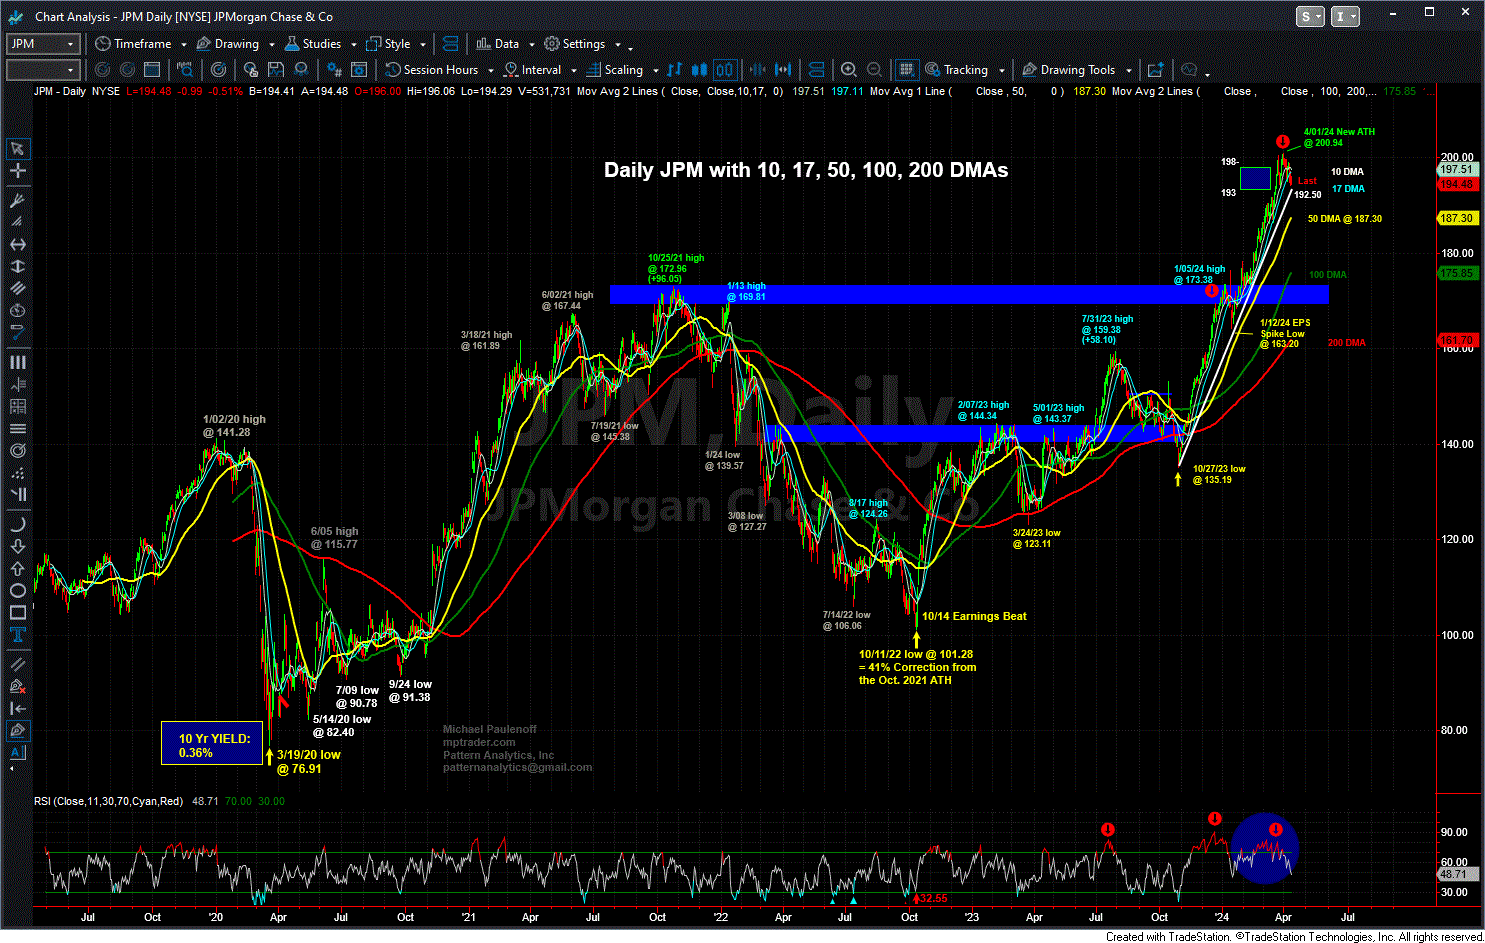
Task: Toggle the hollow candlestick style
Action: (725, 70)
